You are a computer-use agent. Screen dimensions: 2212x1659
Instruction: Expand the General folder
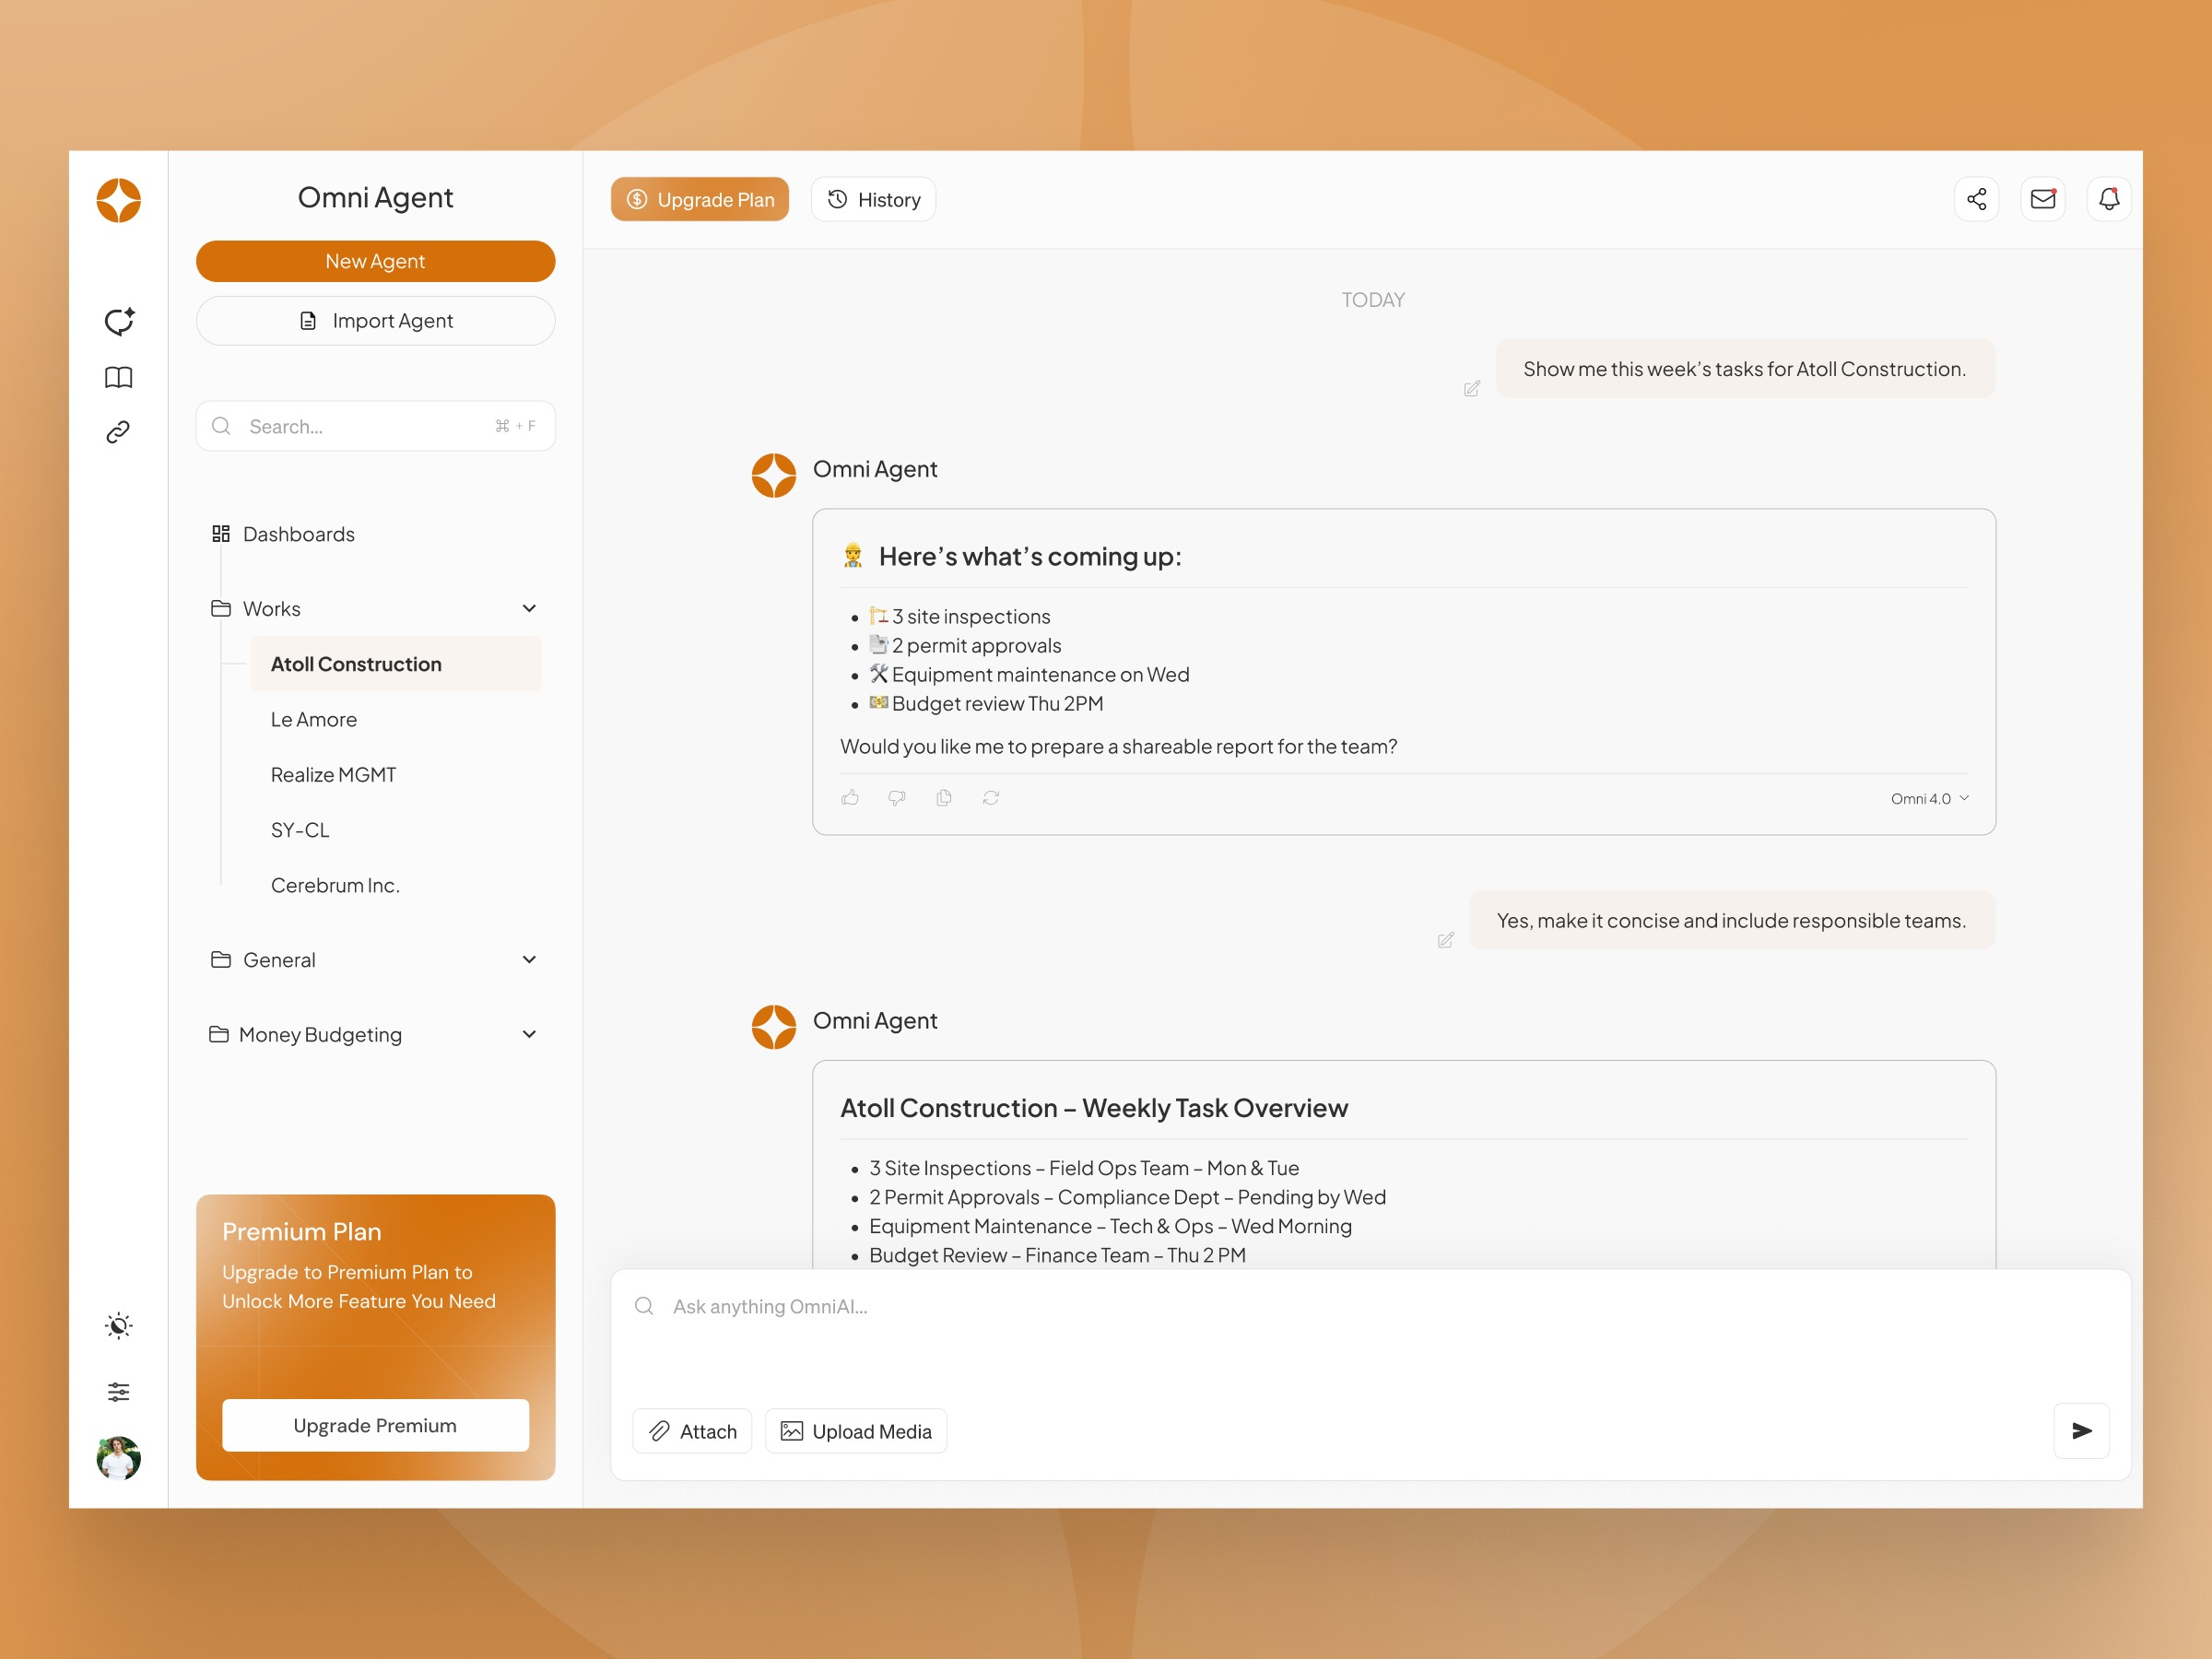tap(529, 959)
